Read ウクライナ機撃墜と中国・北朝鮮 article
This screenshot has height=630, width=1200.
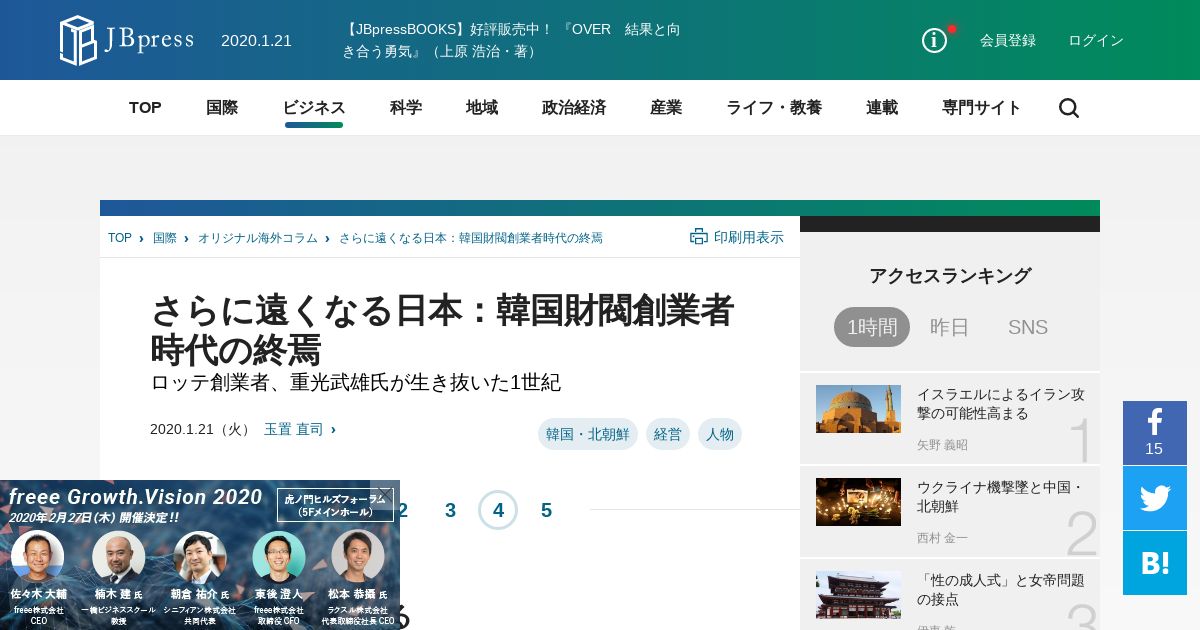[x=1001, y=497]
